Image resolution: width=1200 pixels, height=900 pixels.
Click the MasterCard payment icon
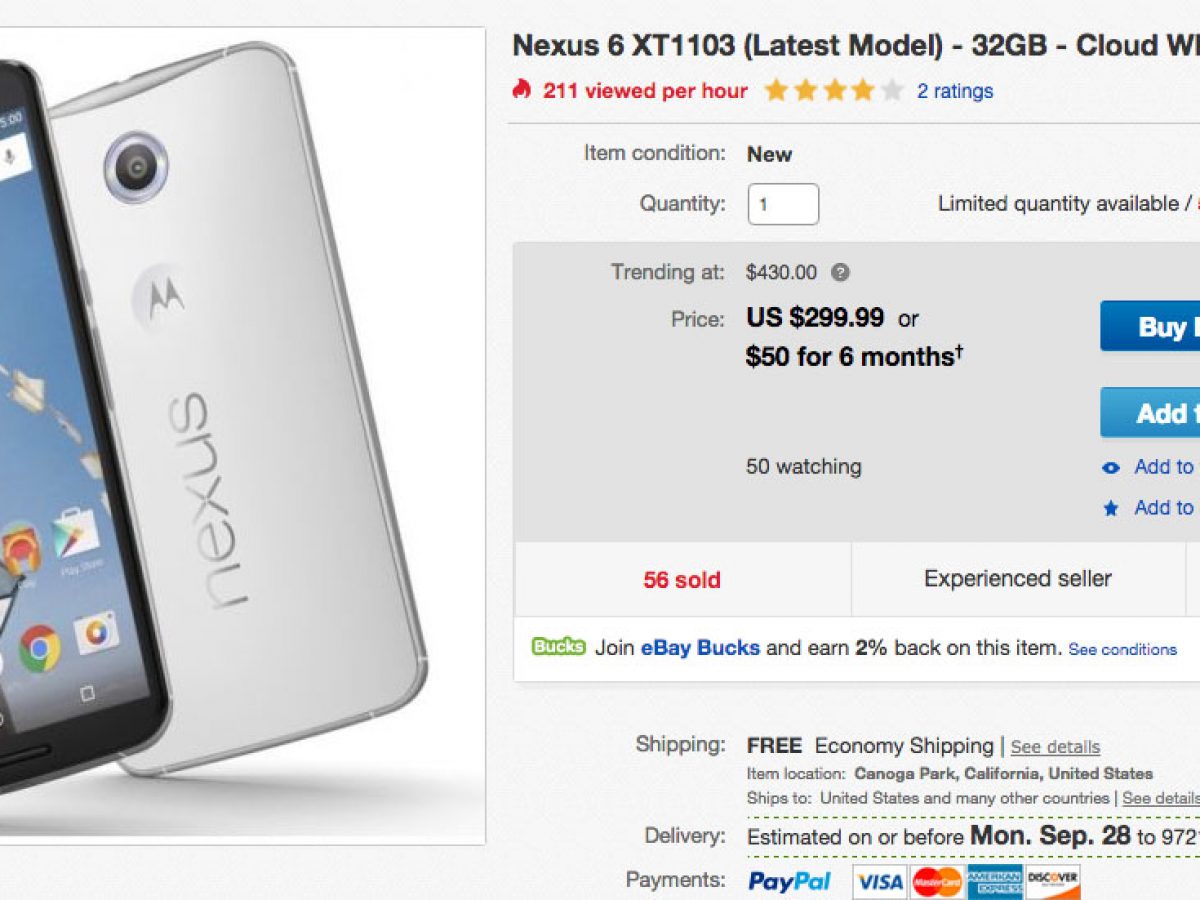click(x=936, y=882)
